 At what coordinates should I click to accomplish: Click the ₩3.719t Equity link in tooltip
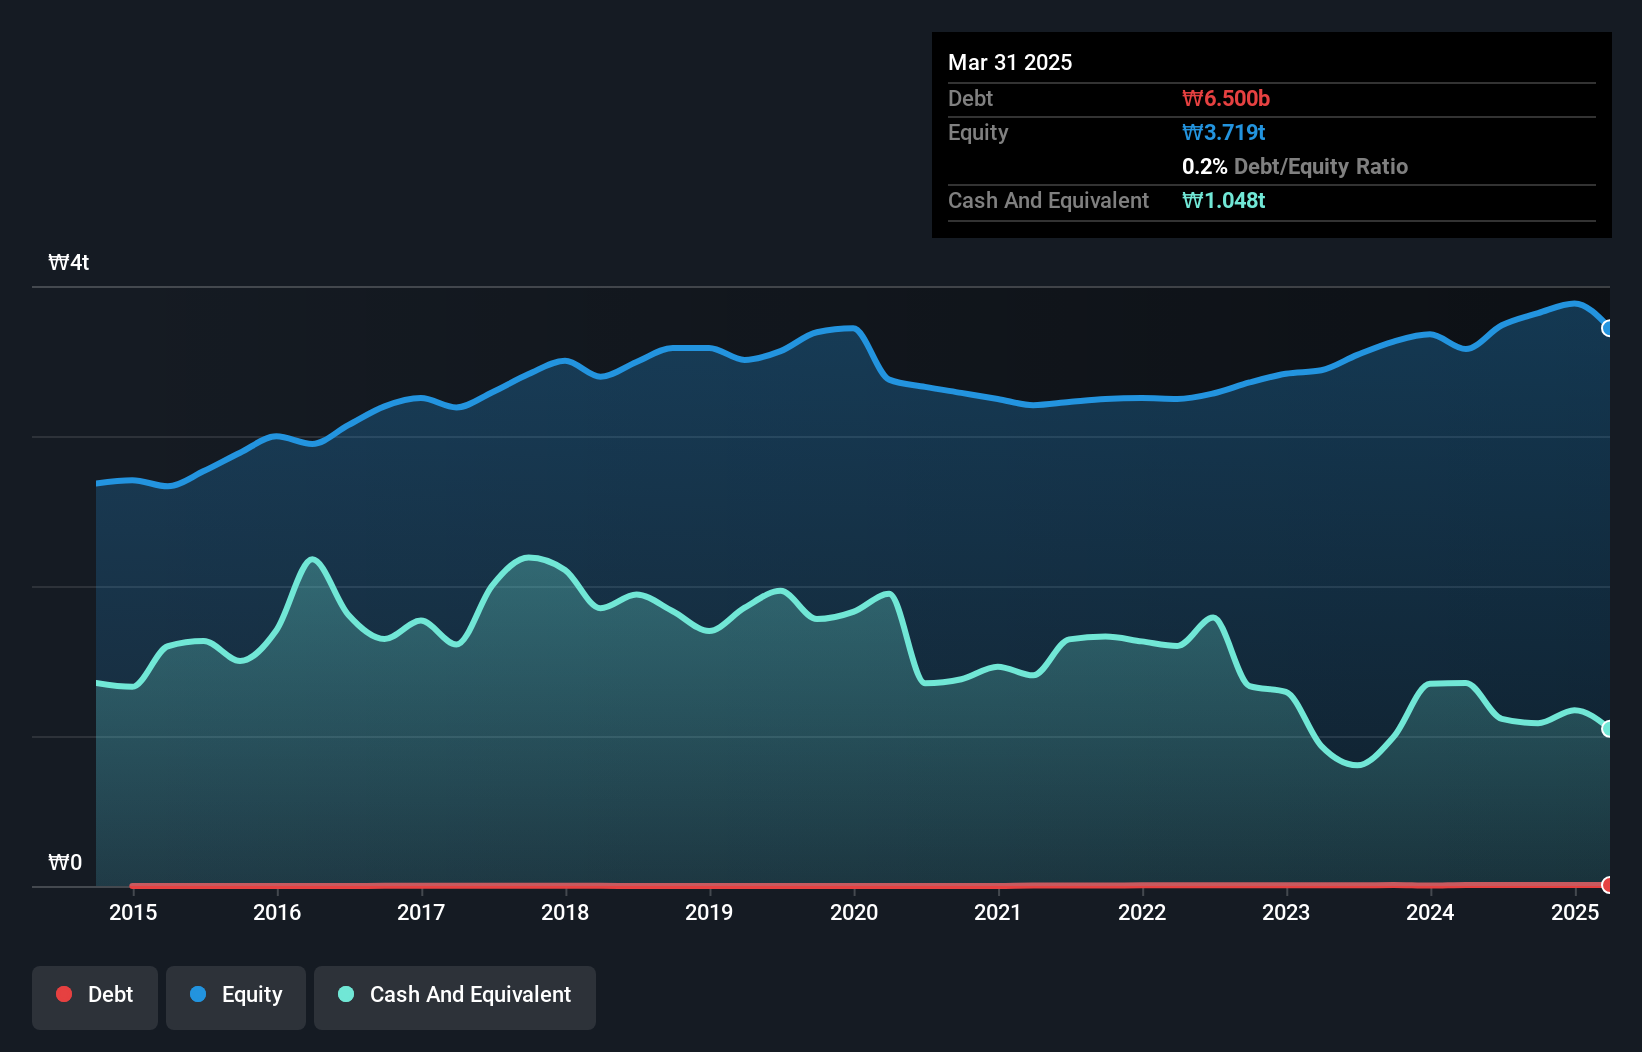click(x=1223, y=132)
